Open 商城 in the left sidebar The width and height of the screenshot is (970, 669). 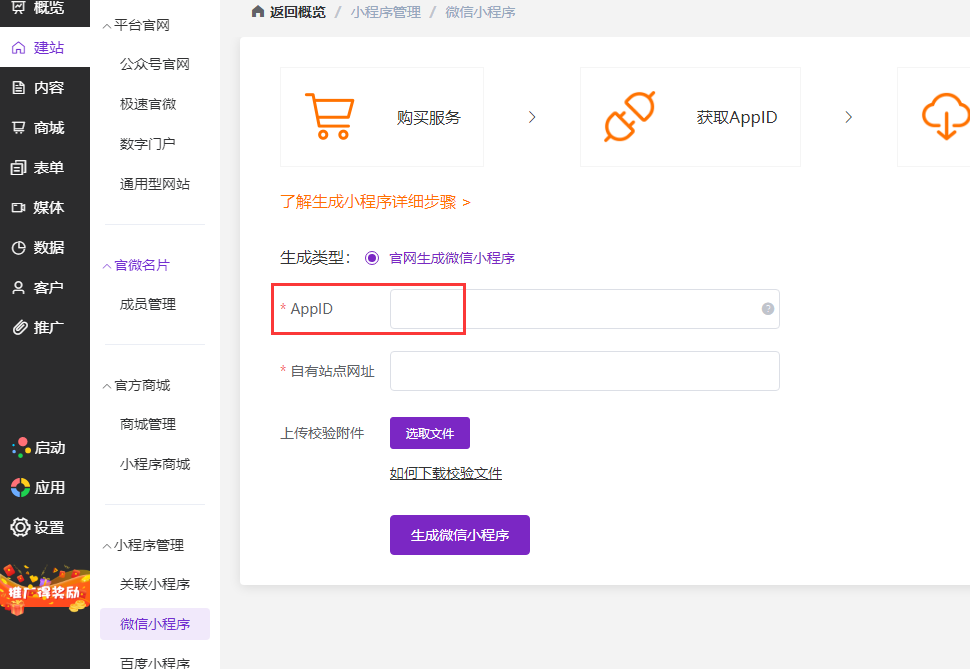point(45,127)
